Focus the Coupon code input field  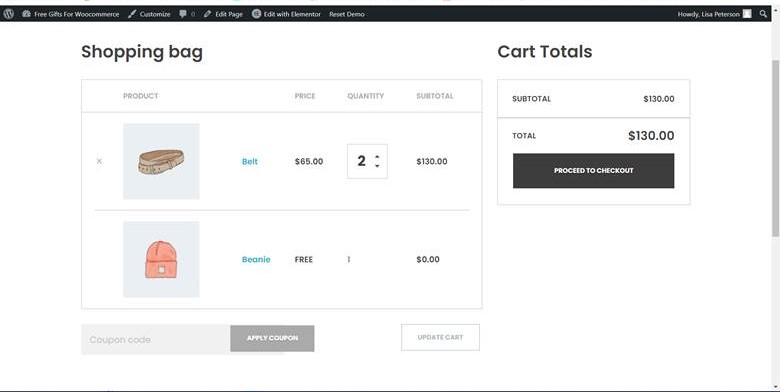click(156, 339)
